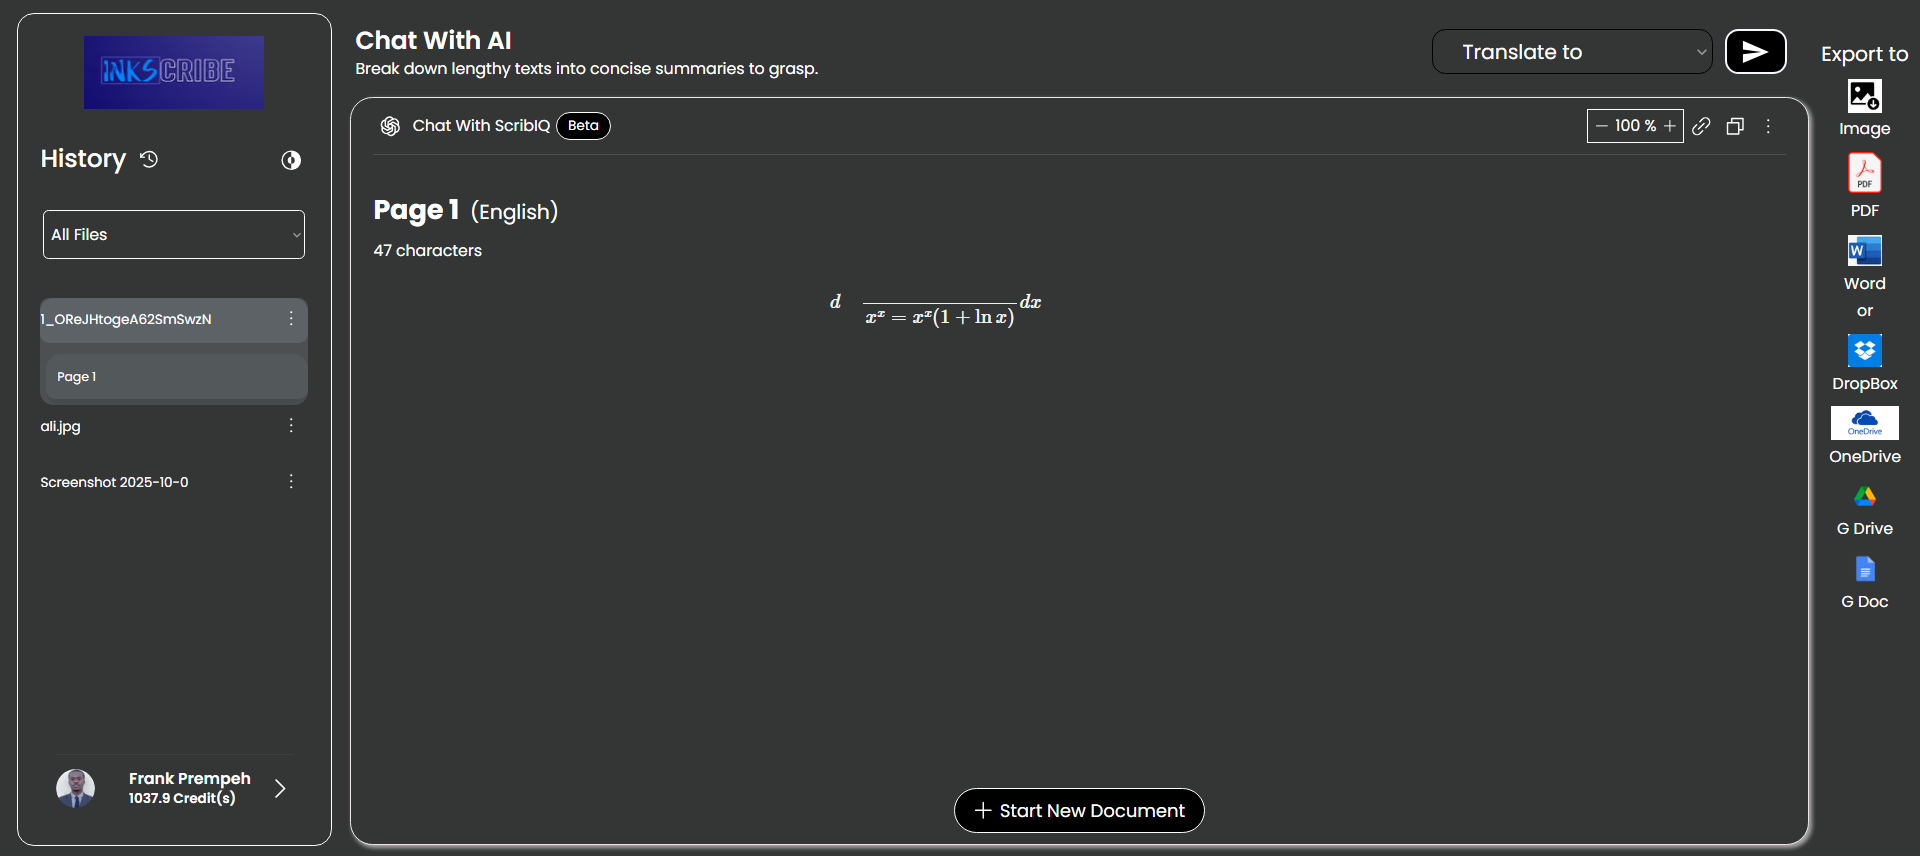
Task: Increase zoom with the plus button
Action: (1669, 126)
